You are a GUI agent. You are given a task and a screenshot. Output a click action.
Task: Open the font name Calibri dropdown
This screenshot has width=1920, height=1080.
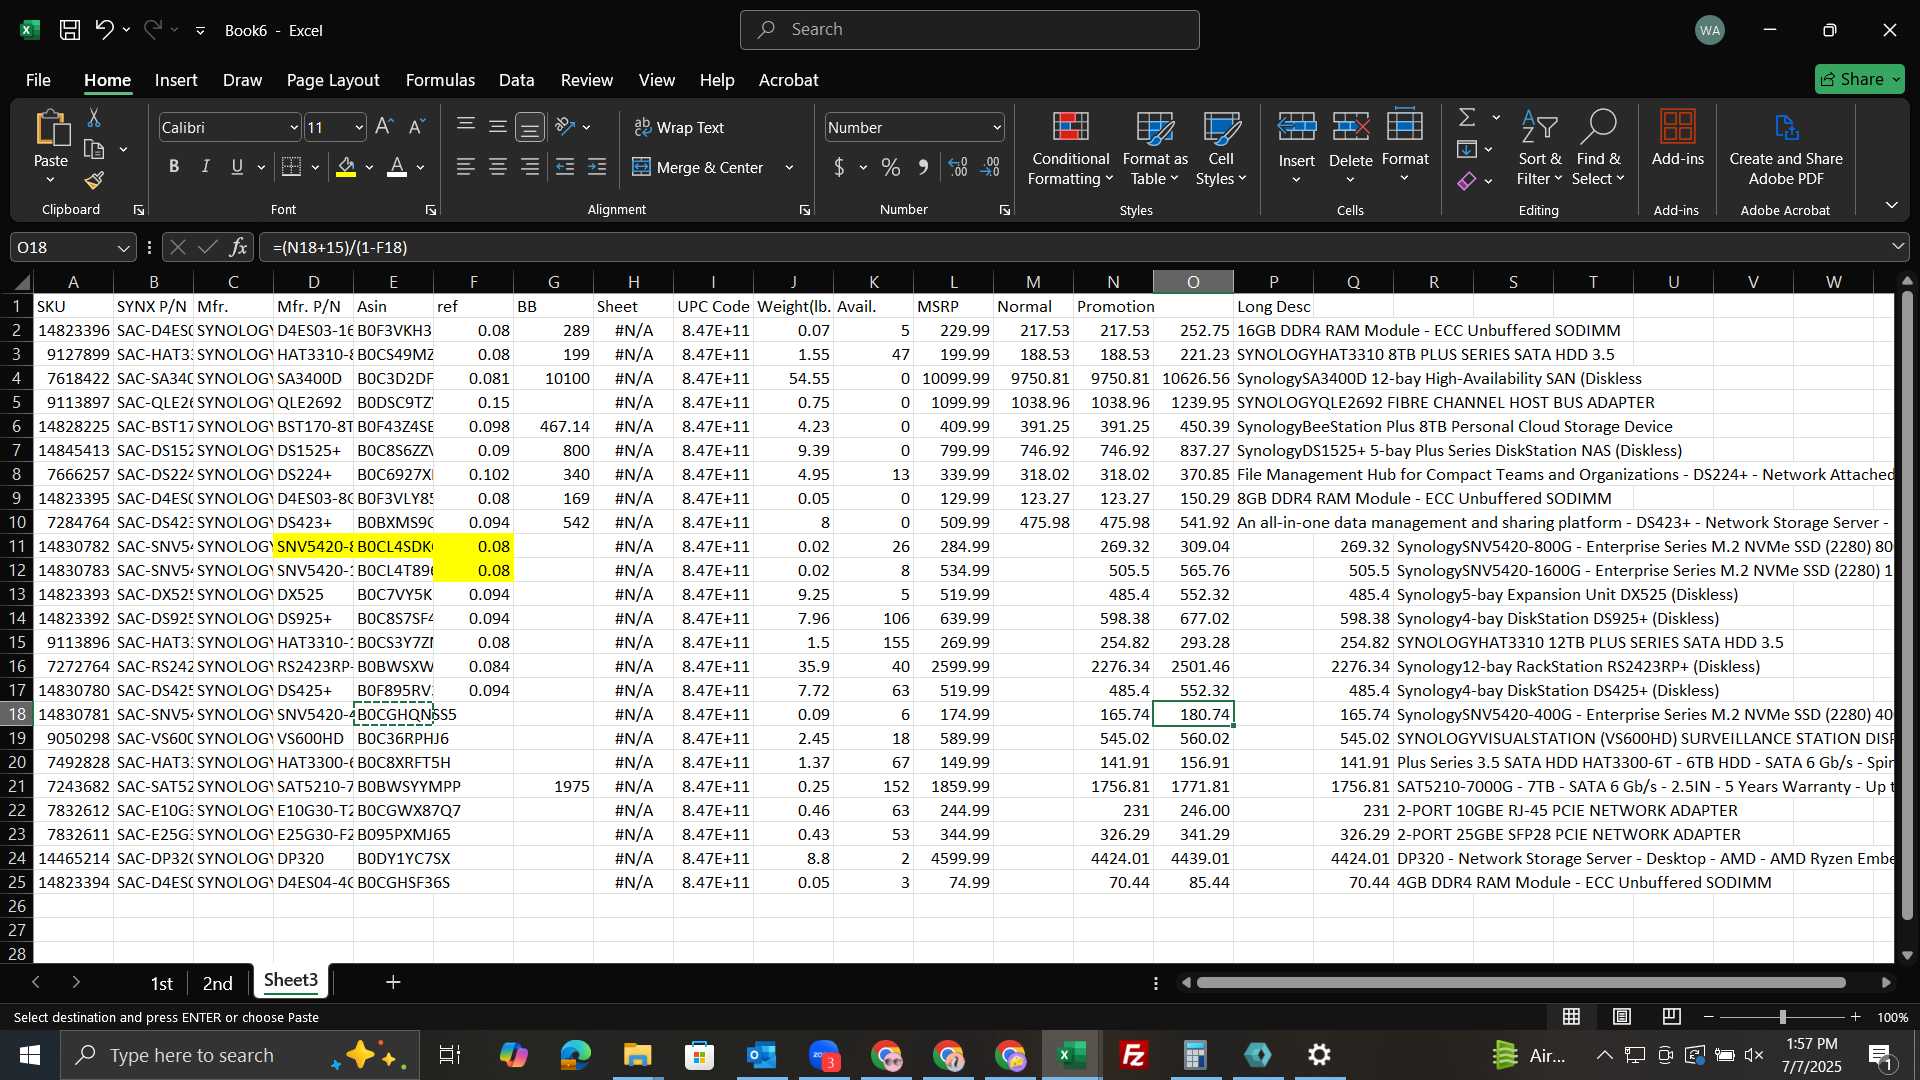pos(294,128)
